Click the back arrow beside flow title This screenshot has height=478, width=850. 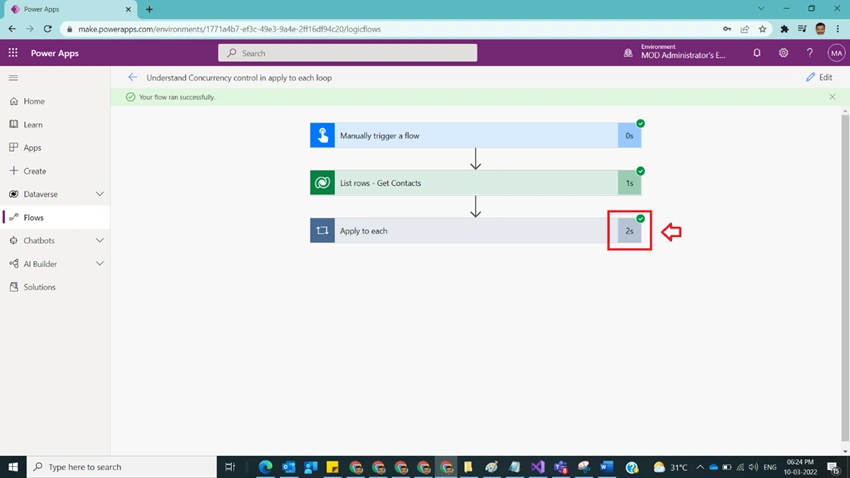[133, 77]
